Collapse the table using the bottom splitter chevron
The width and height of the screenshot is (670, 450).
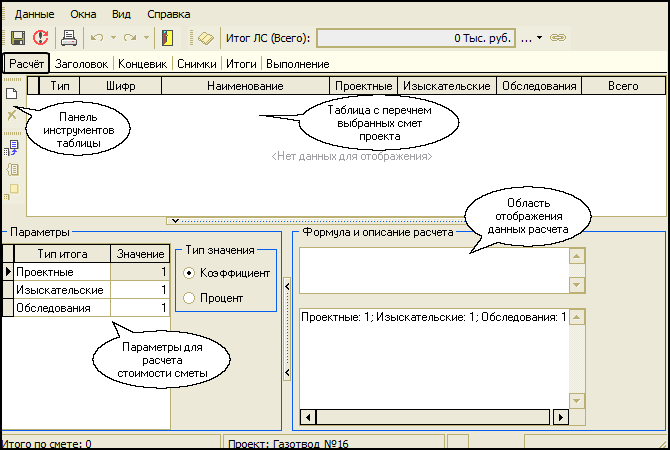coord(176,219)
